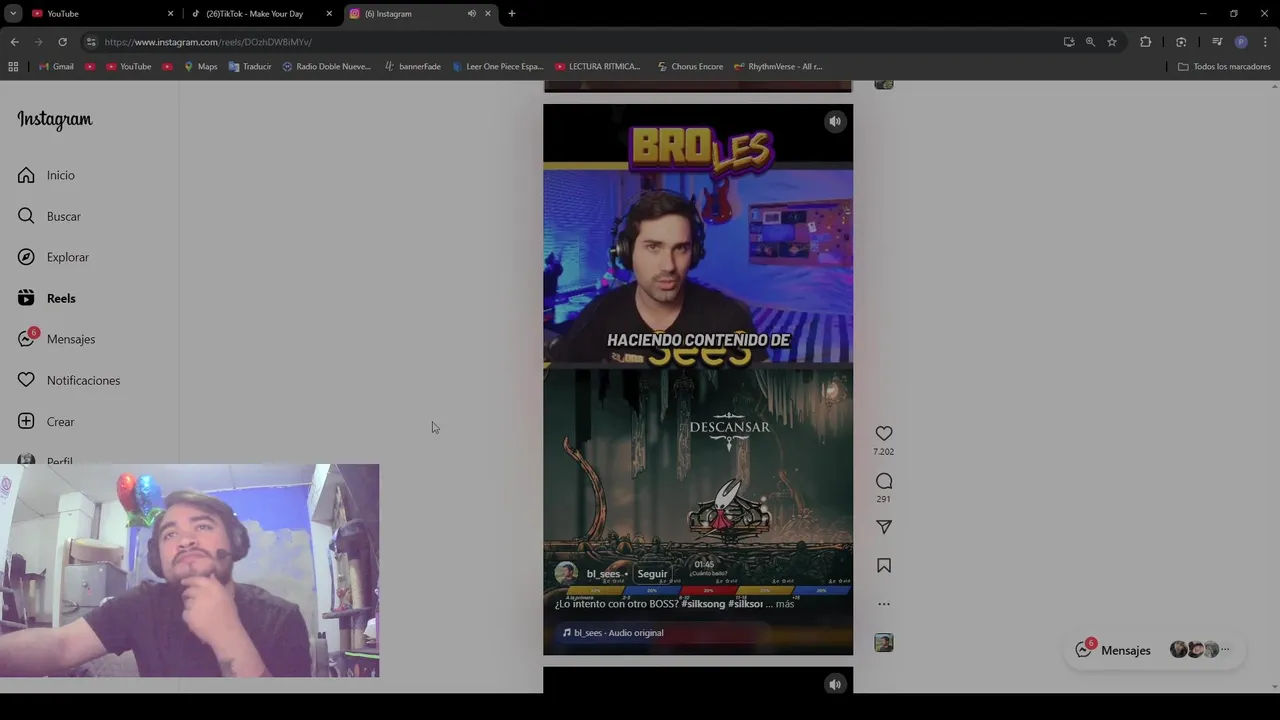Open Mensajes in left sidebar
Image resolution: width=1280 pixels, height=720 pixels.
(56, 339)
